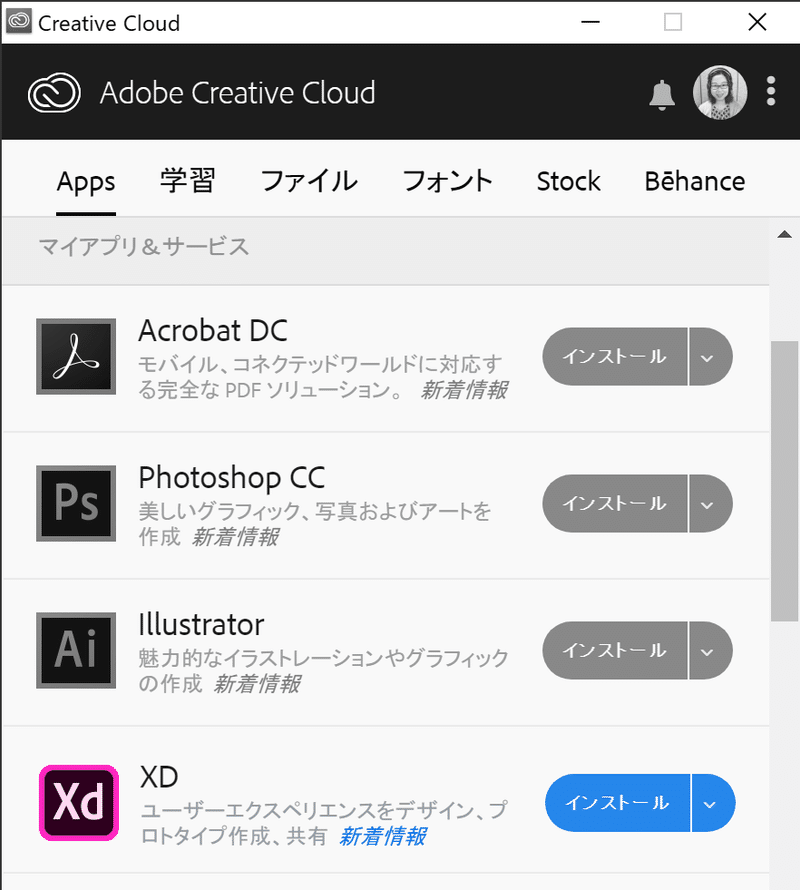Expand install options dropdown for Photoshop CC

point(710,503)
